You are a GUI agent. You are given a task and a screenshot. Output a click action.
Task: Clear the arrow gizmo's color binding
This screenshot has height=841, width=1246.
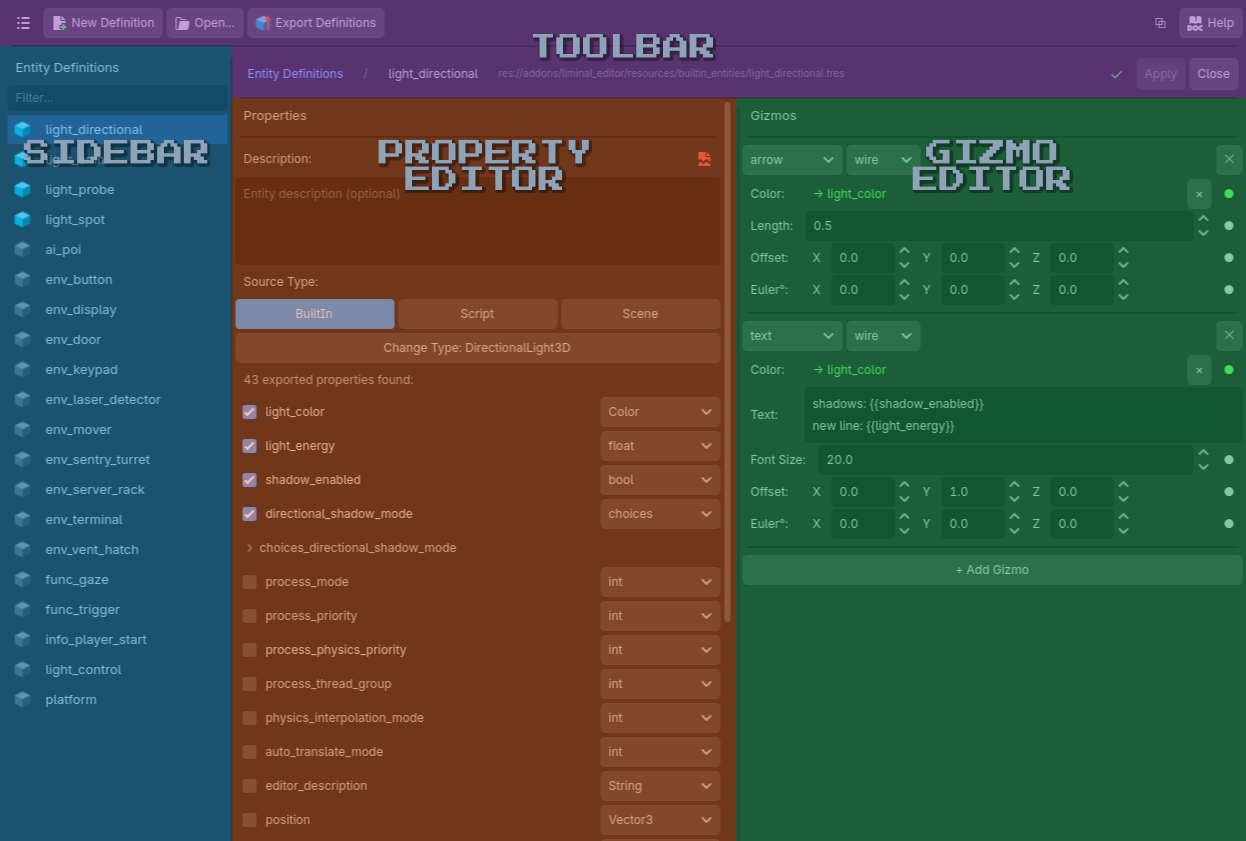[x=1199, y=194]
